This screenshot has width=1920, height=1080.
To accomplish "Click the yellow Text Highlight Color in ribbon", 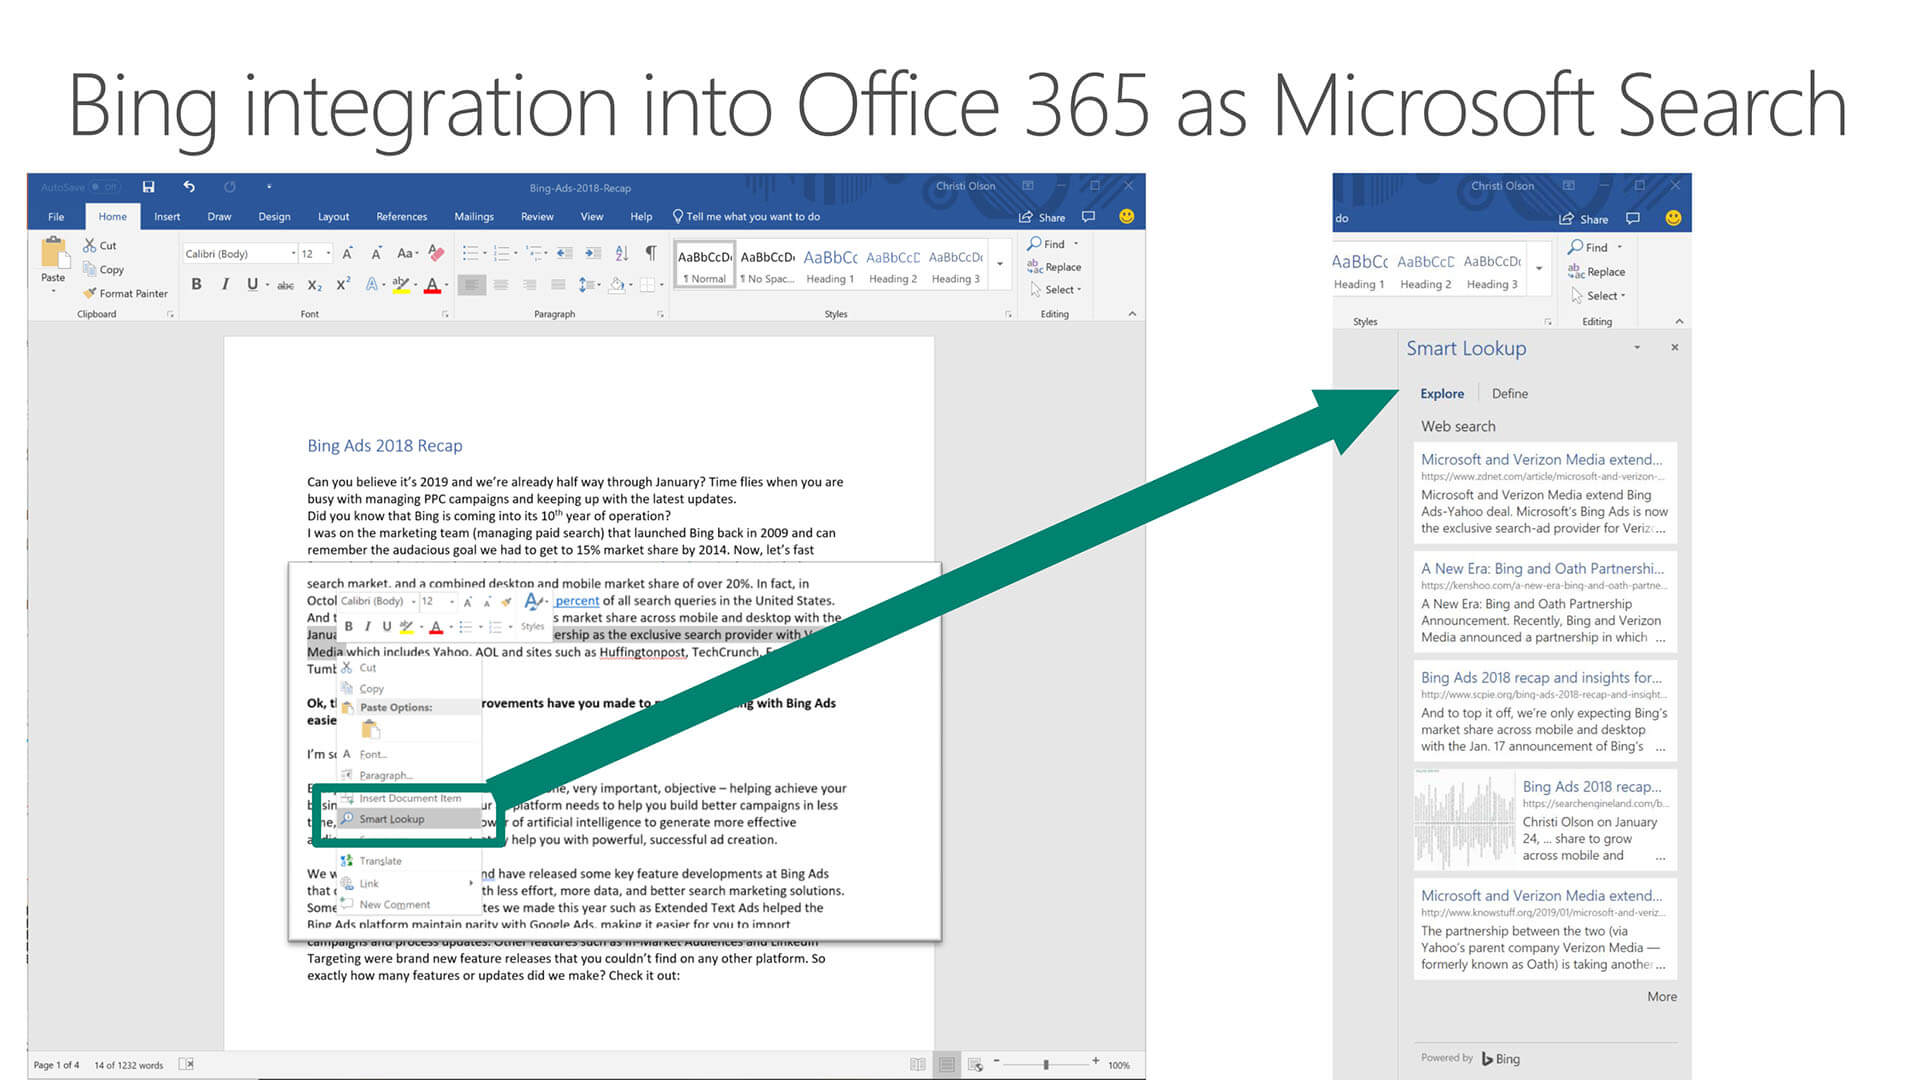I will click(400, 285).
